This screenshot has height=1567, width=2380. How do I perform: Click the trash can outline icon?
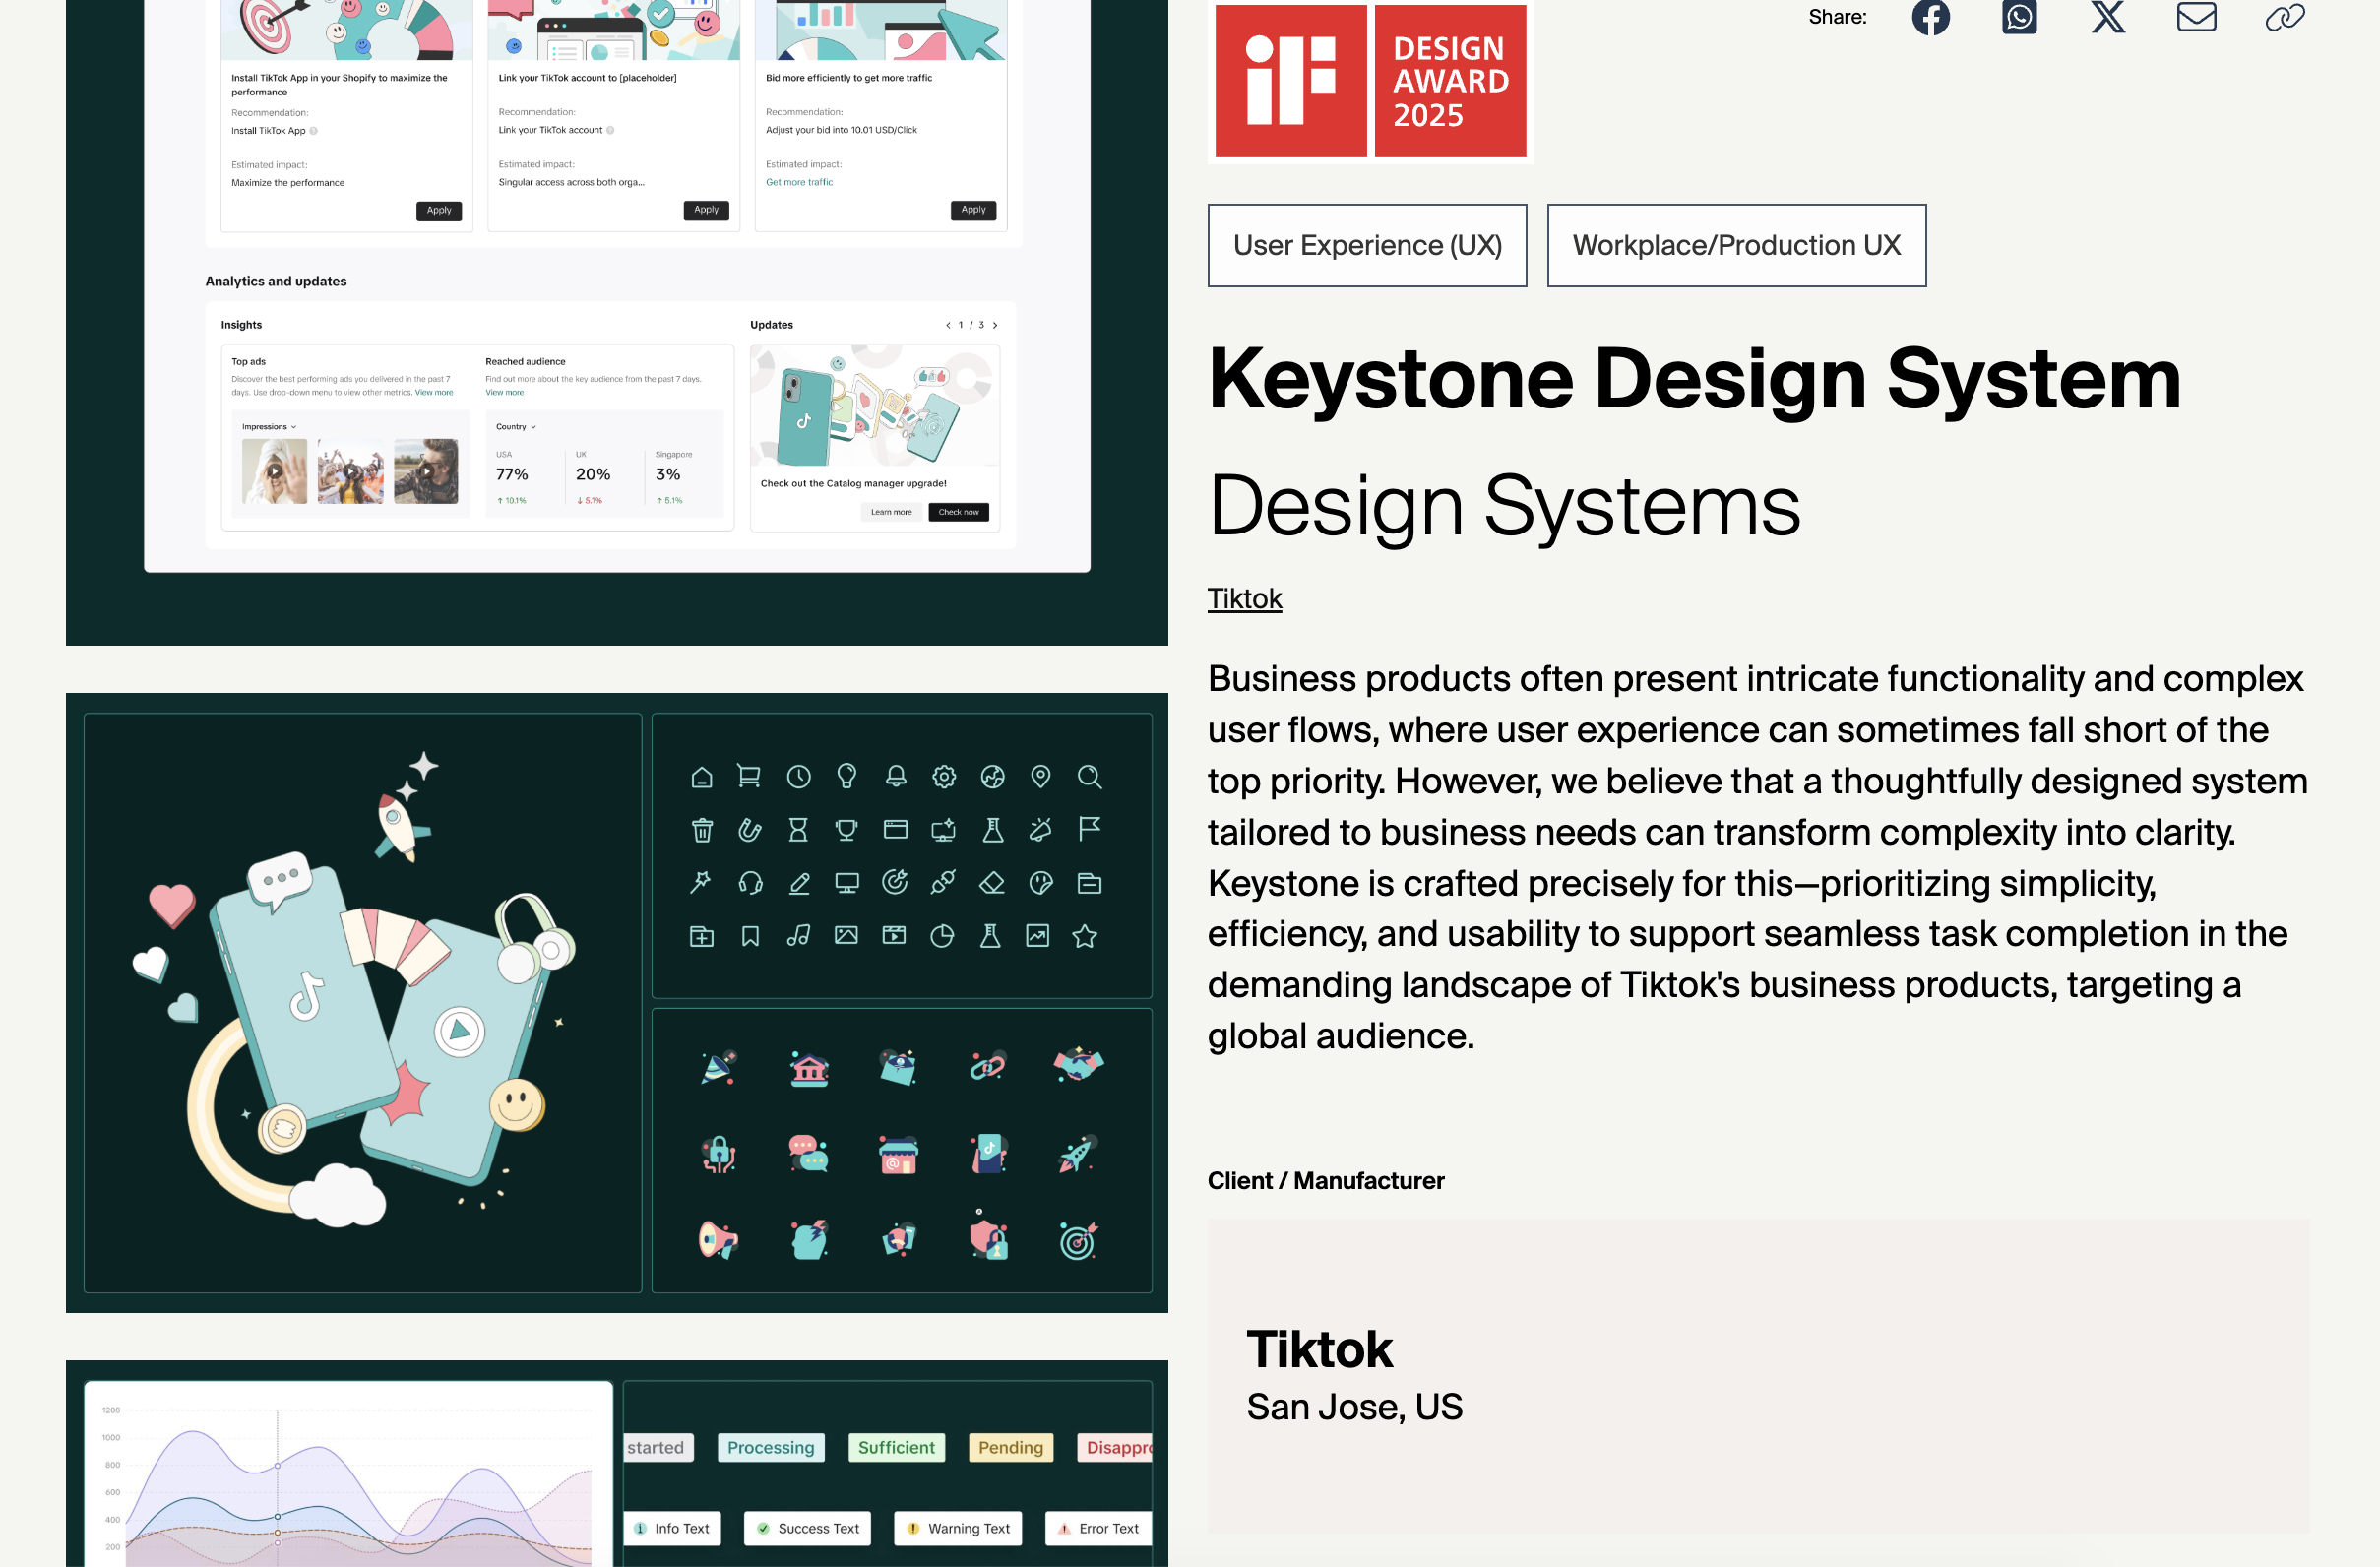coord(702,830)
